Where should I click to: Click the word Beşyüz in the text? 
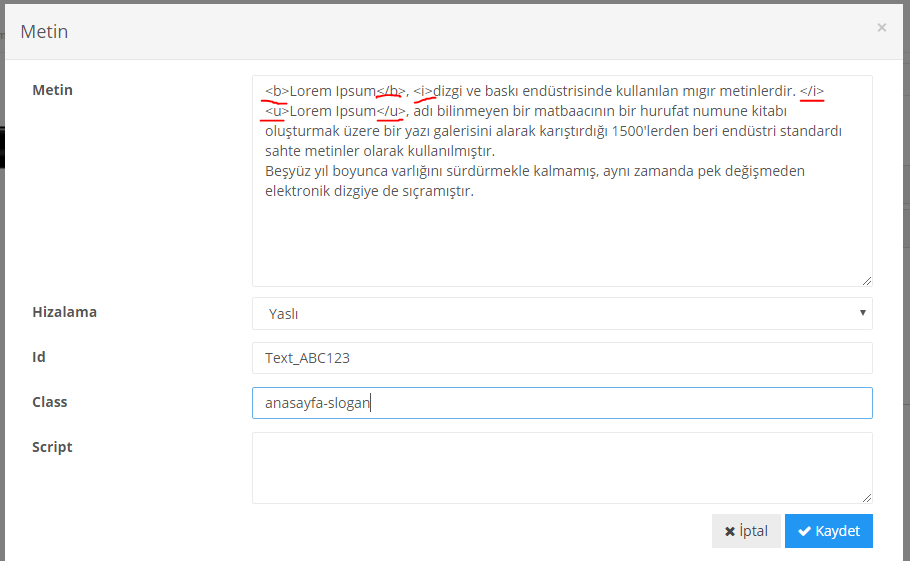click(288, 171)
